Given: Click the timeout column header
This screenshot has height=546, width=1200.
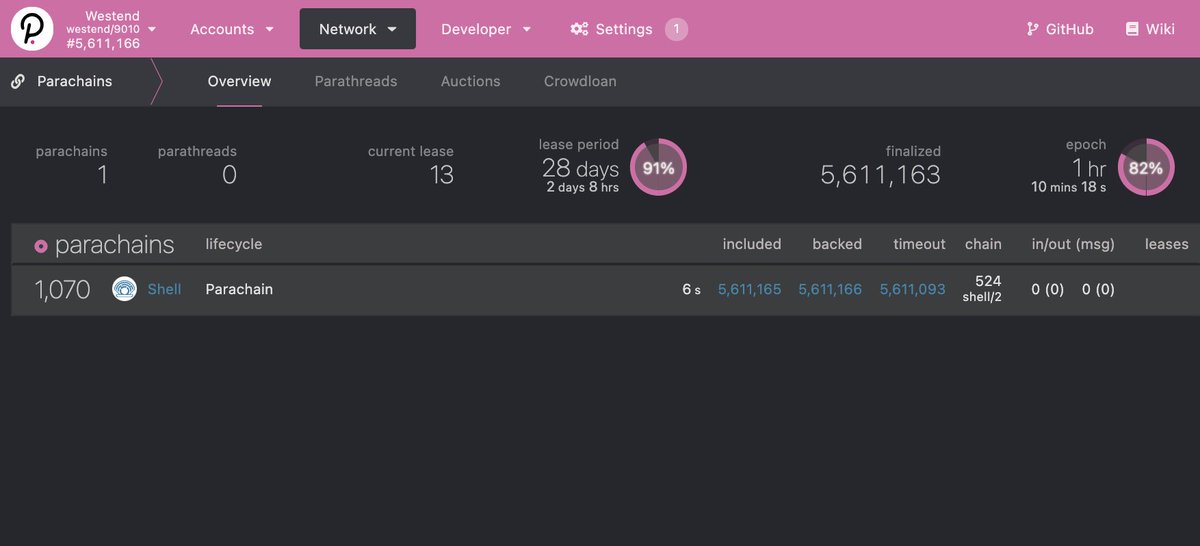Looking at the screenshot, I should pos(919,244).
